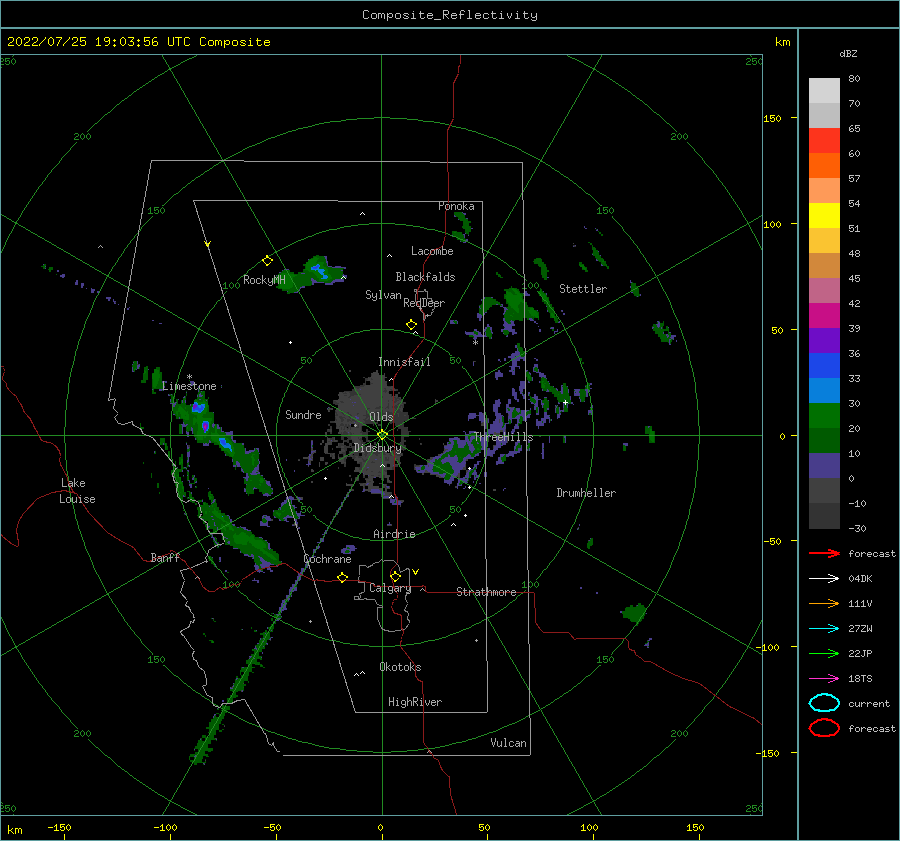The image size is (900, 841).
Task: Click the Airdrie label
Action: [394, 534]
